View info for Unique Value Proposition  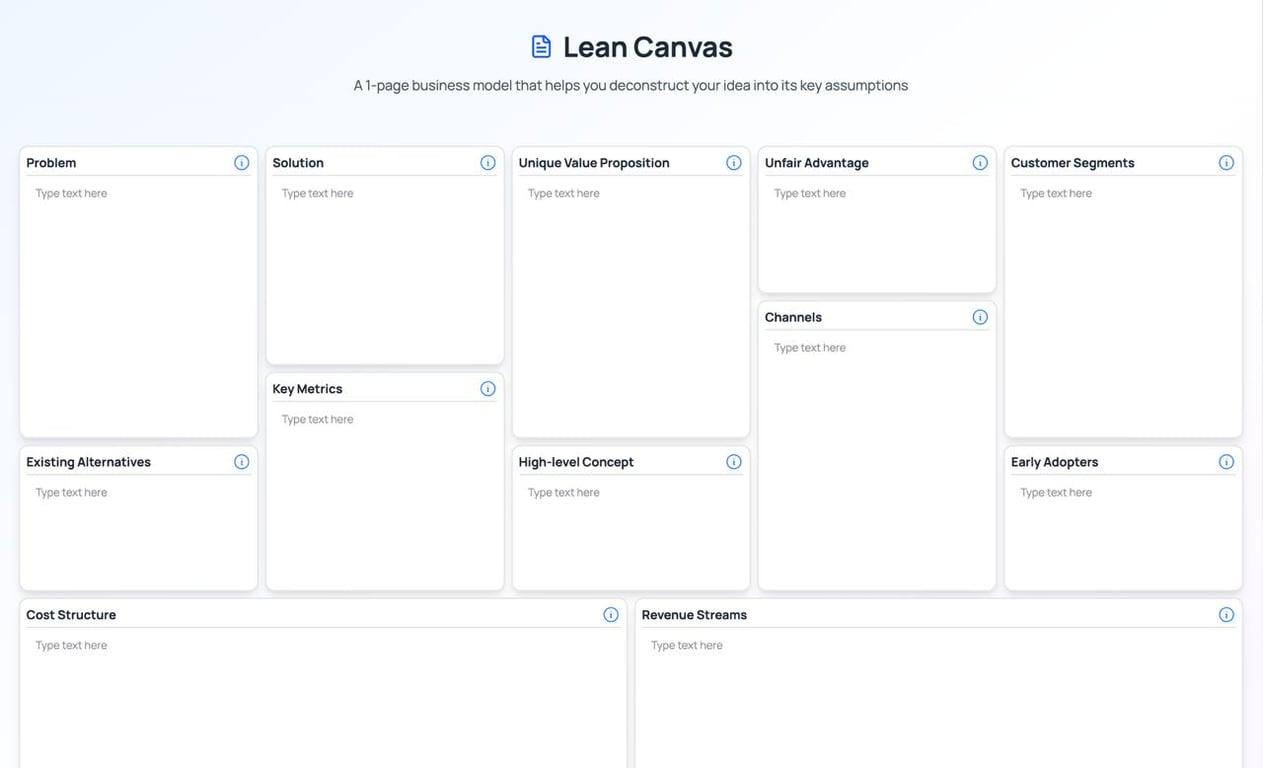coord(733,160)
